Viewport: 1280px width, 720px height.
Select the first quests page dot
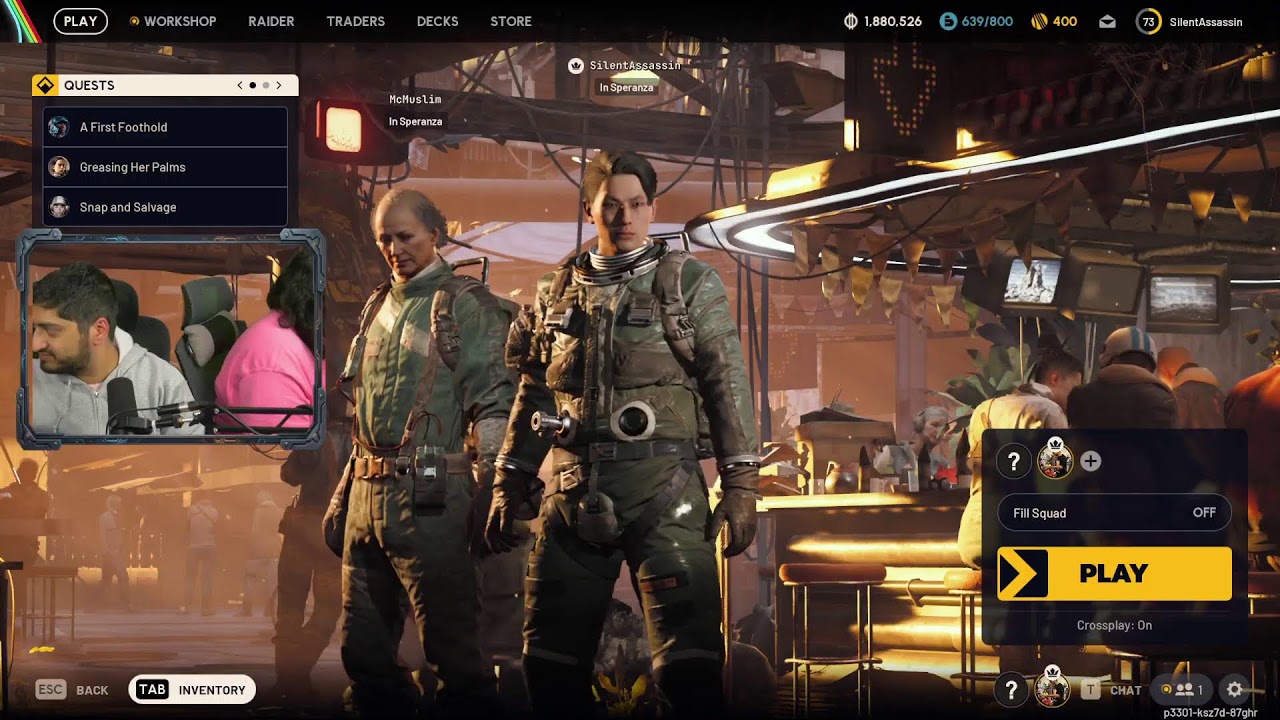click(252, 85)
